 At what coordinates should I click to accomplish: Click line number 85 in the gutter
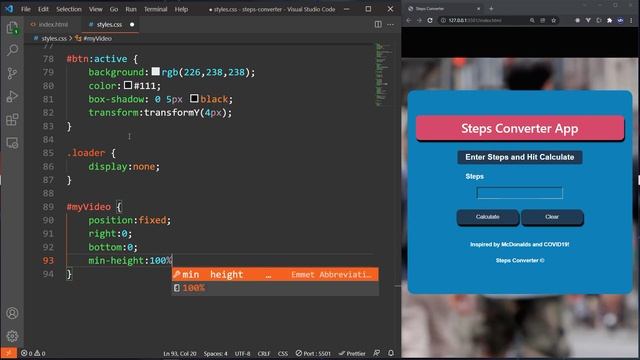pyautogui.click(x=48, y=153)
